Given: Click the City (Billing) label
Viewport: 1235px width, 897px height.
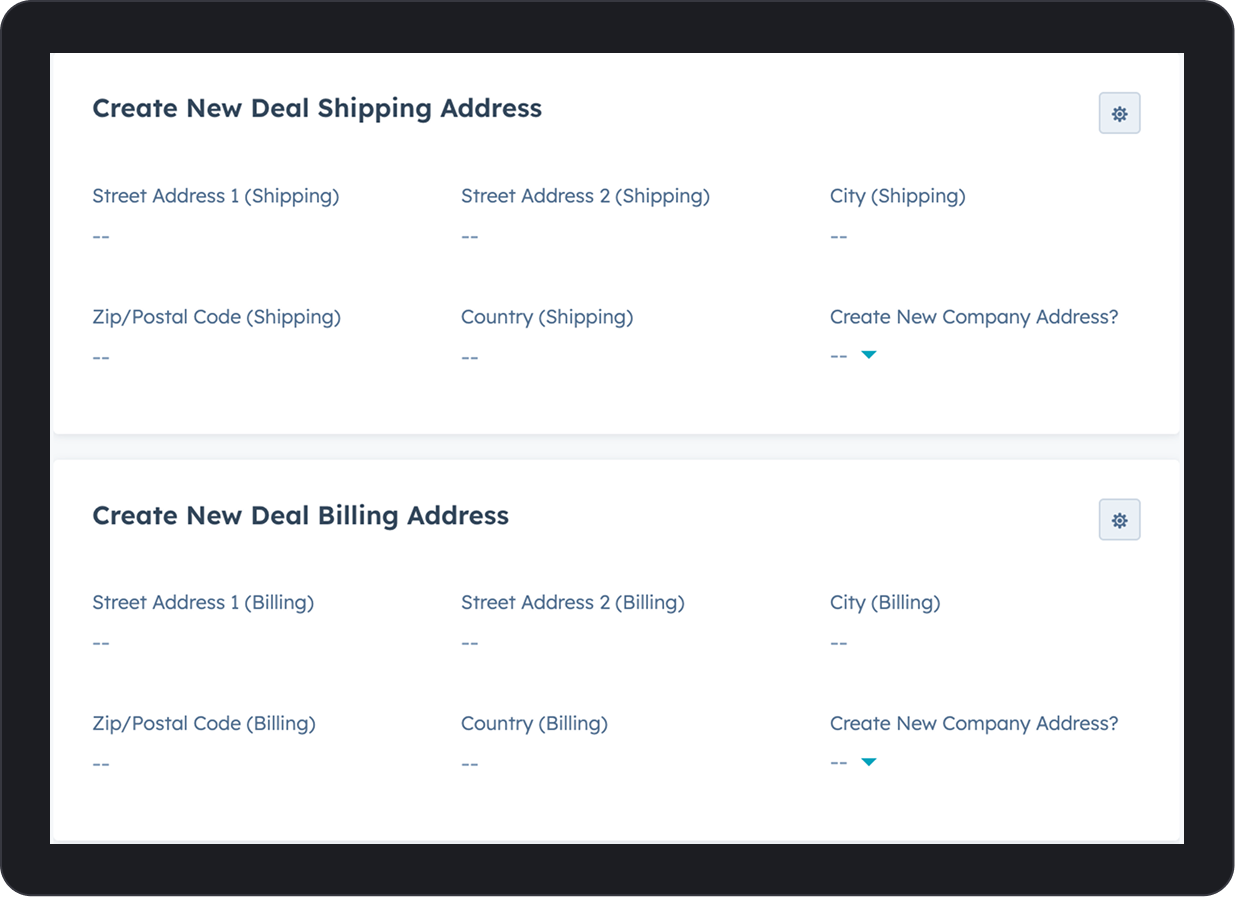Looking at the screenshot, I should coord(885,602).
